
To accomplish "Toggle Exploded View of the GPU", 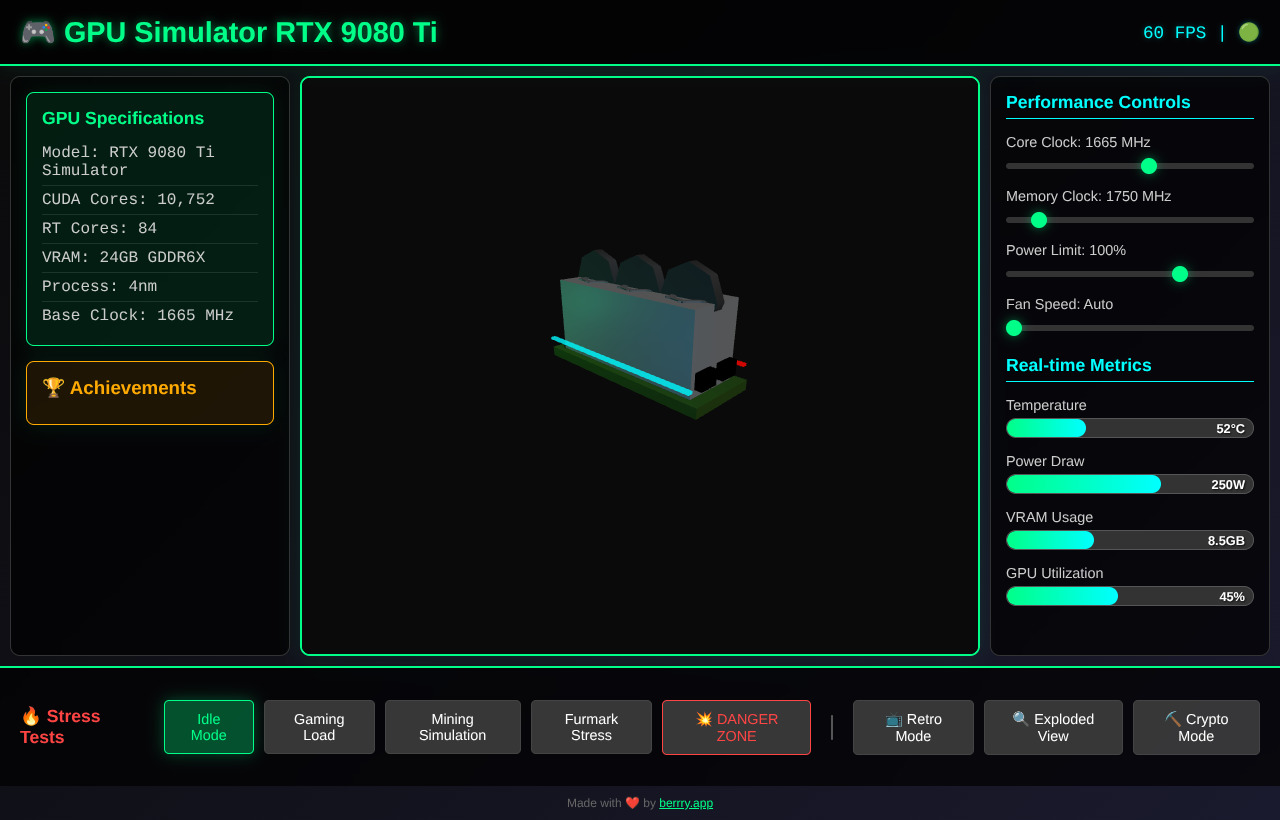I will [1053, 727].
